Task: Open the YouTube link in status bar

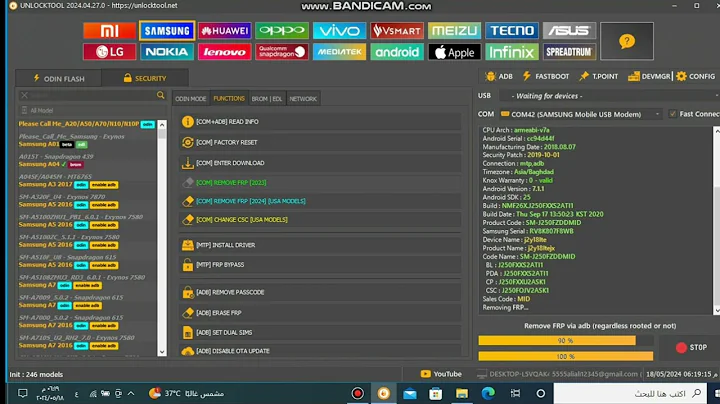Action: pos(441,374)
